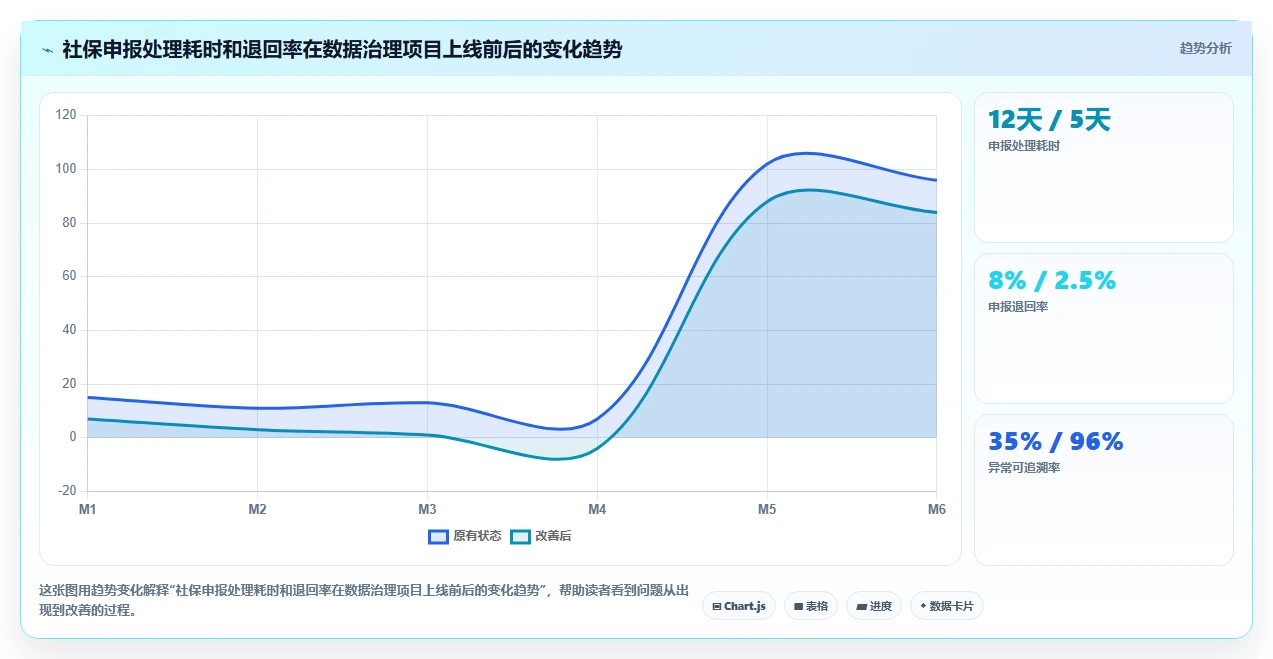Click the star icon in 数据卡片 chip
The width and height of the screenshot is (1273, 659).
pyautogui.click(x=923, y=606)
